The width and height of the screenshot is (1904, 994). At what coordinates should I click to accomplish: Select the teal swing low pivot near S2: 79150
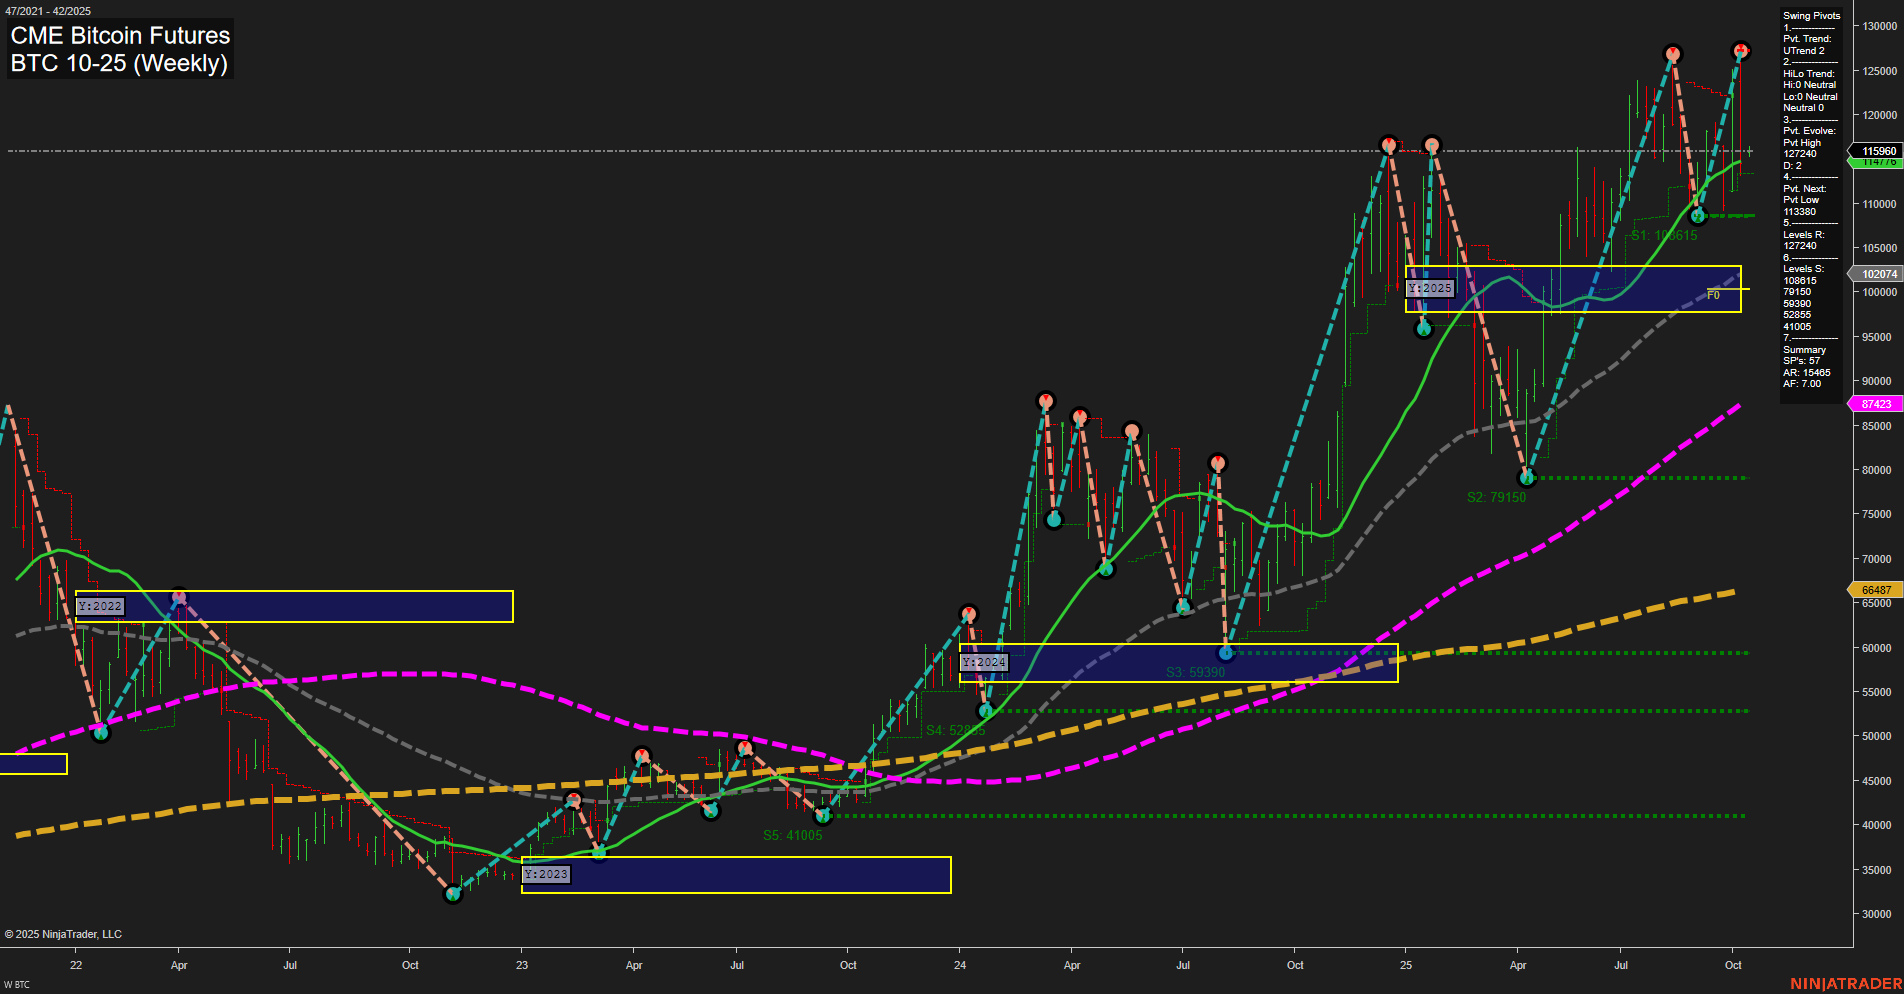(x=1526, y=478)
